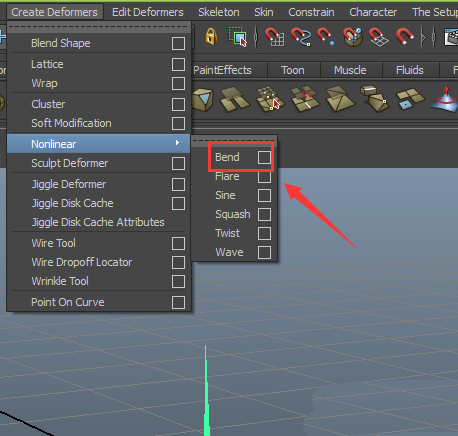Open Soft Modification options box
This screenshot has height=436, width=458.
pyautogui.click(x=178, y=123)
